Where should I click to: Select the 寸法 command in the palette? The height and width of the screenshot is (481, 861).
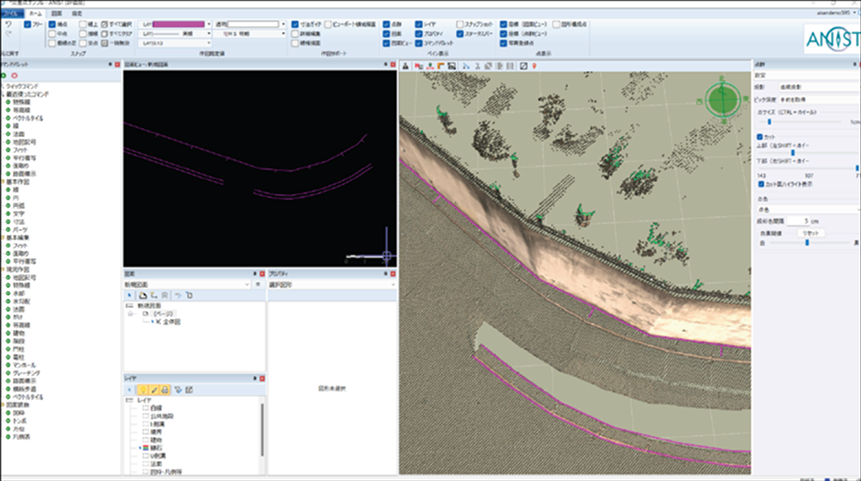tap(19, 222)
